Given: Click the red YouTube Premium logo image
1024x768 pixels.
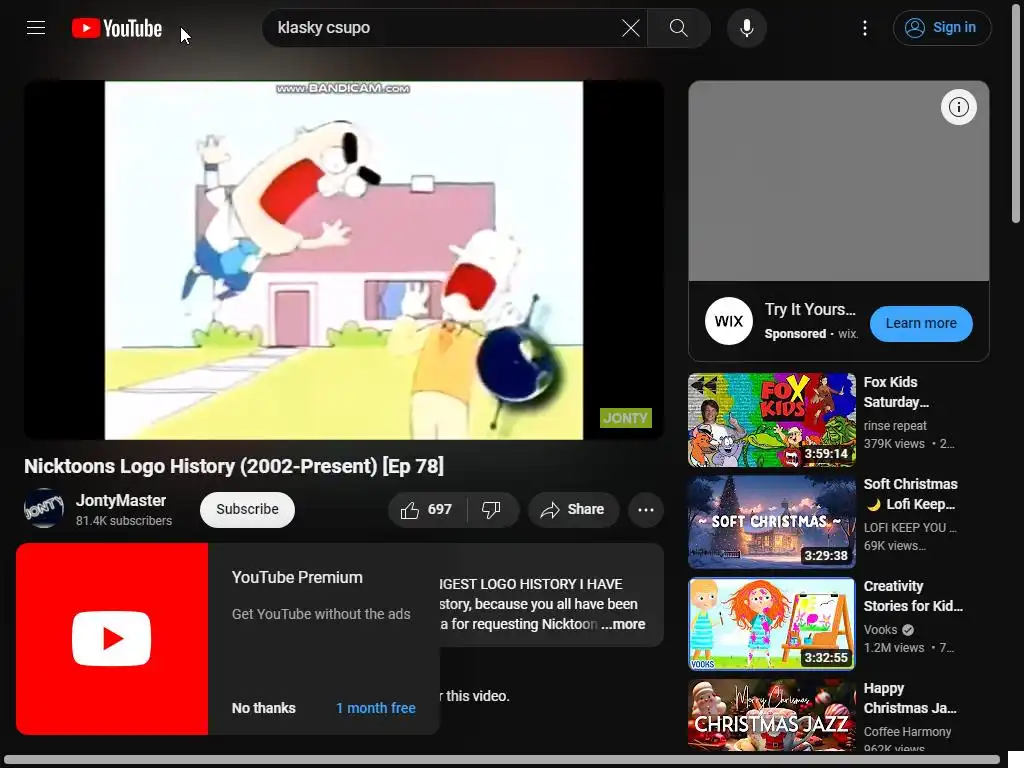Looking at the screenshot, I should click(112, 639).
